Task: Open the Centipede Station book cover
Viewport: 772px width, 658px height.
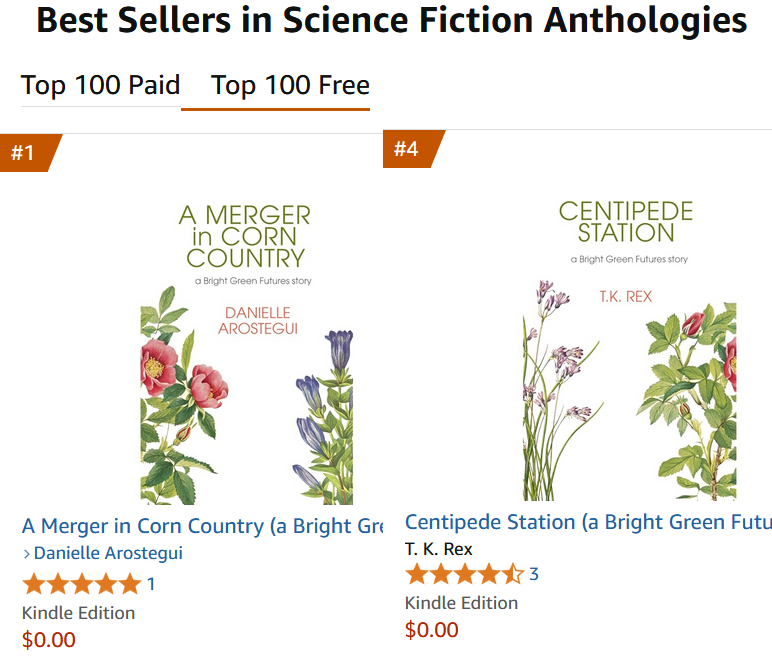Action: [628, 348]
